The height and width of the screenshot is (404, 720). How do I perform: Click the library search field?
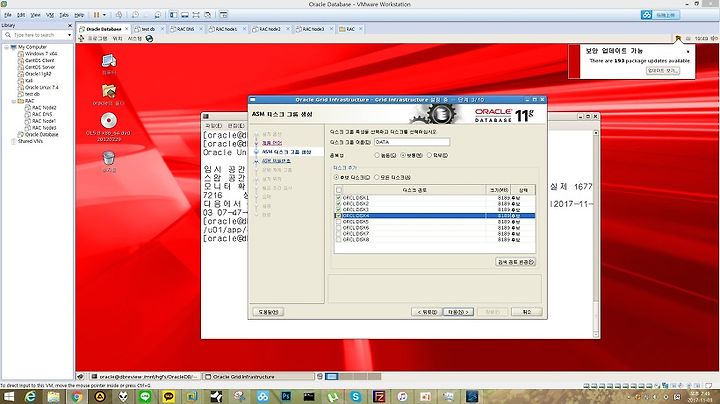(35, 35)
